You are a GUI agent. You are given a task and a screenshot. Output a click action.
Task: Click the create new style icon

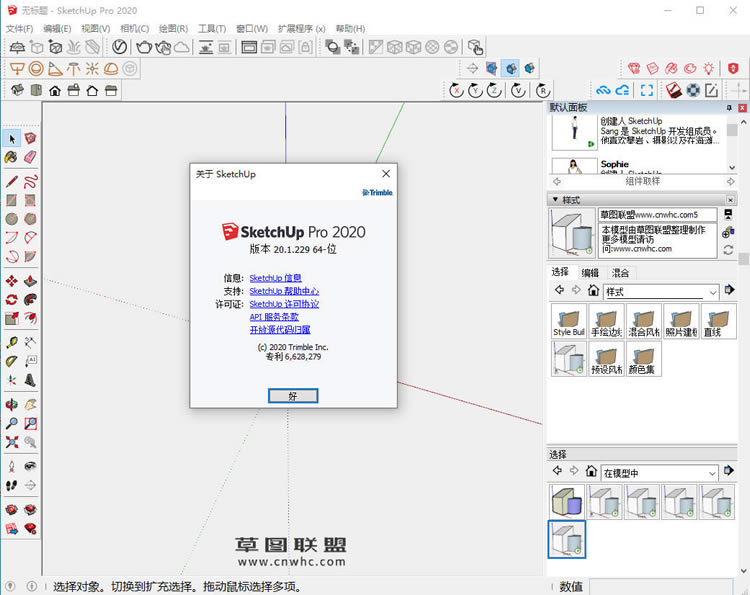click(728, 232)
